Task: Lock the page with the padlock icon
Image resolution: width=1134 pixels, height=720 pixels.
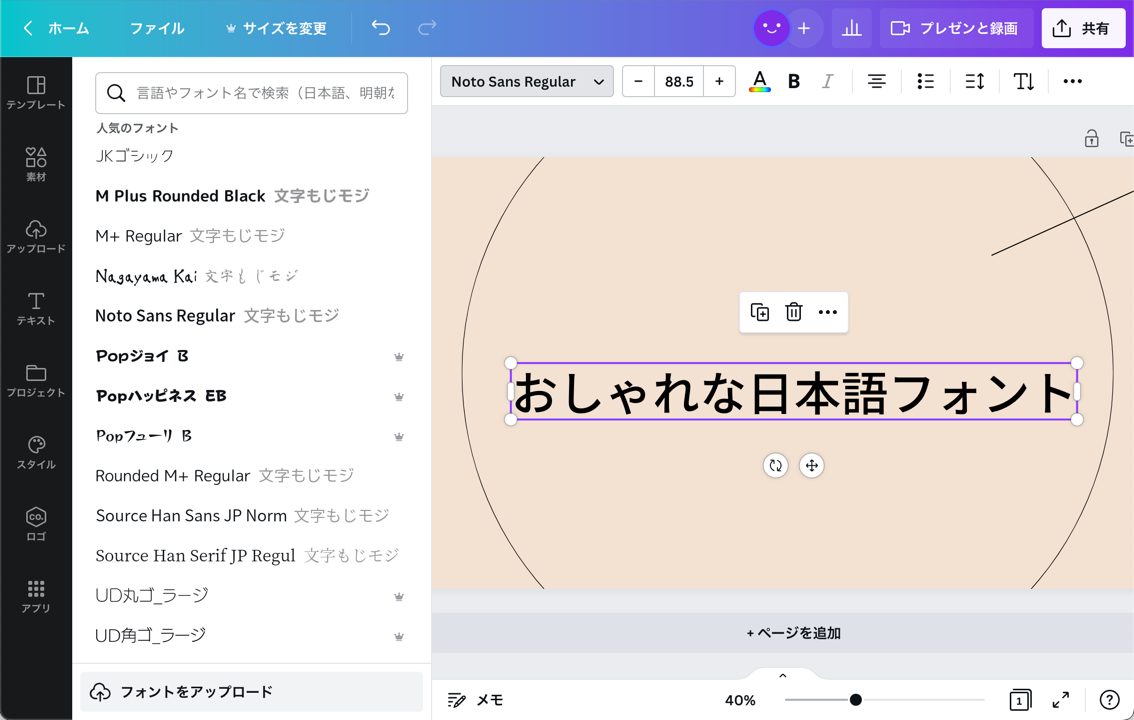Action: pos(1091,138)
